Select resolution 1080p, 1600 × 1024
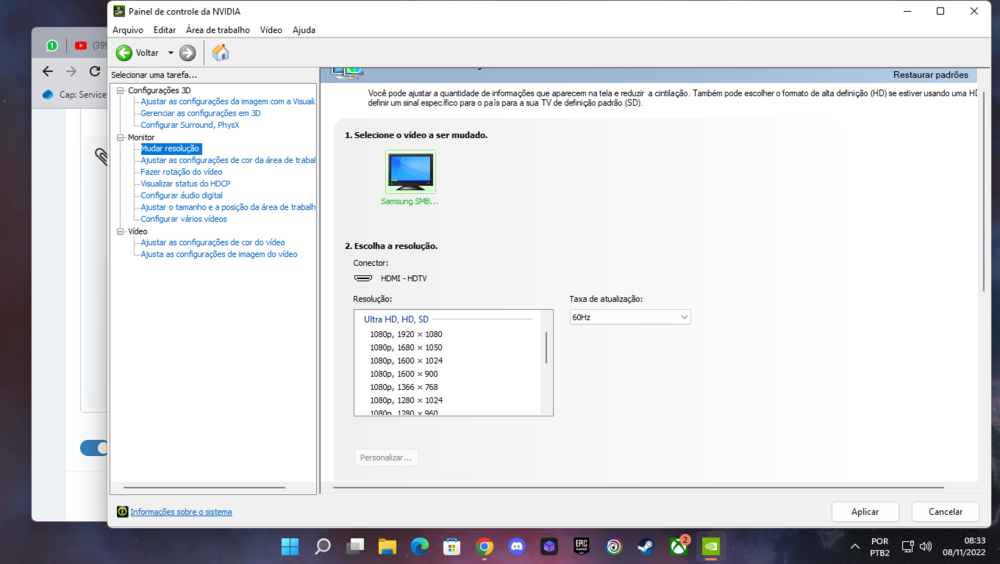1000x564 pixels. [406, 360]
